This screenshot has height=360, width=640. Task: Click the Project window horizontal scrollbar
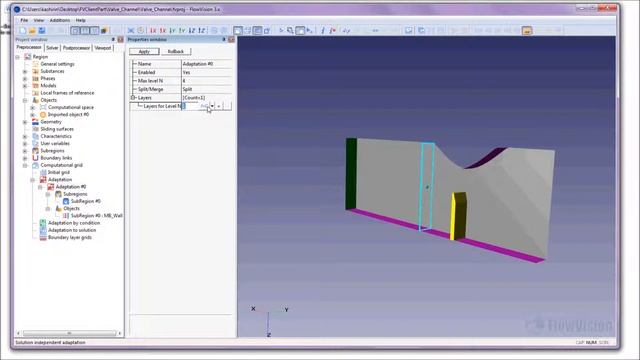[x=69, y=333]
